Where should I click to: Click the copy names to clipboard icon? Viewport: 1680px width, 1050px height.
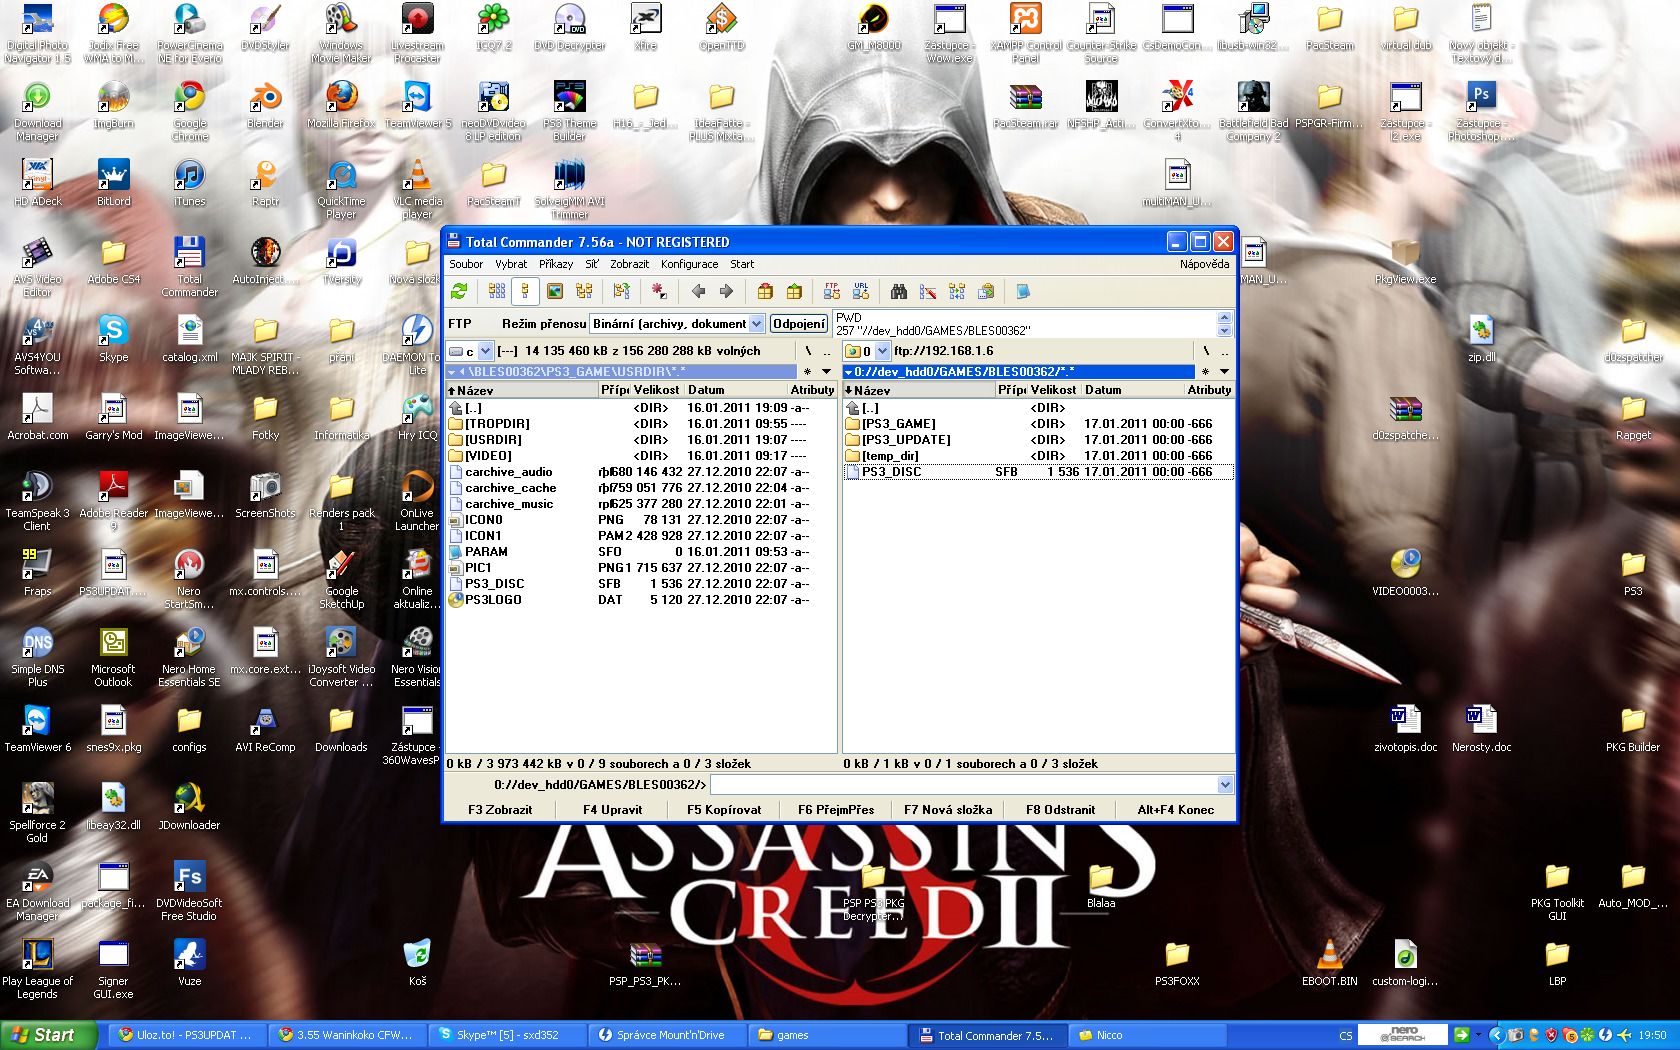point(986,292)
